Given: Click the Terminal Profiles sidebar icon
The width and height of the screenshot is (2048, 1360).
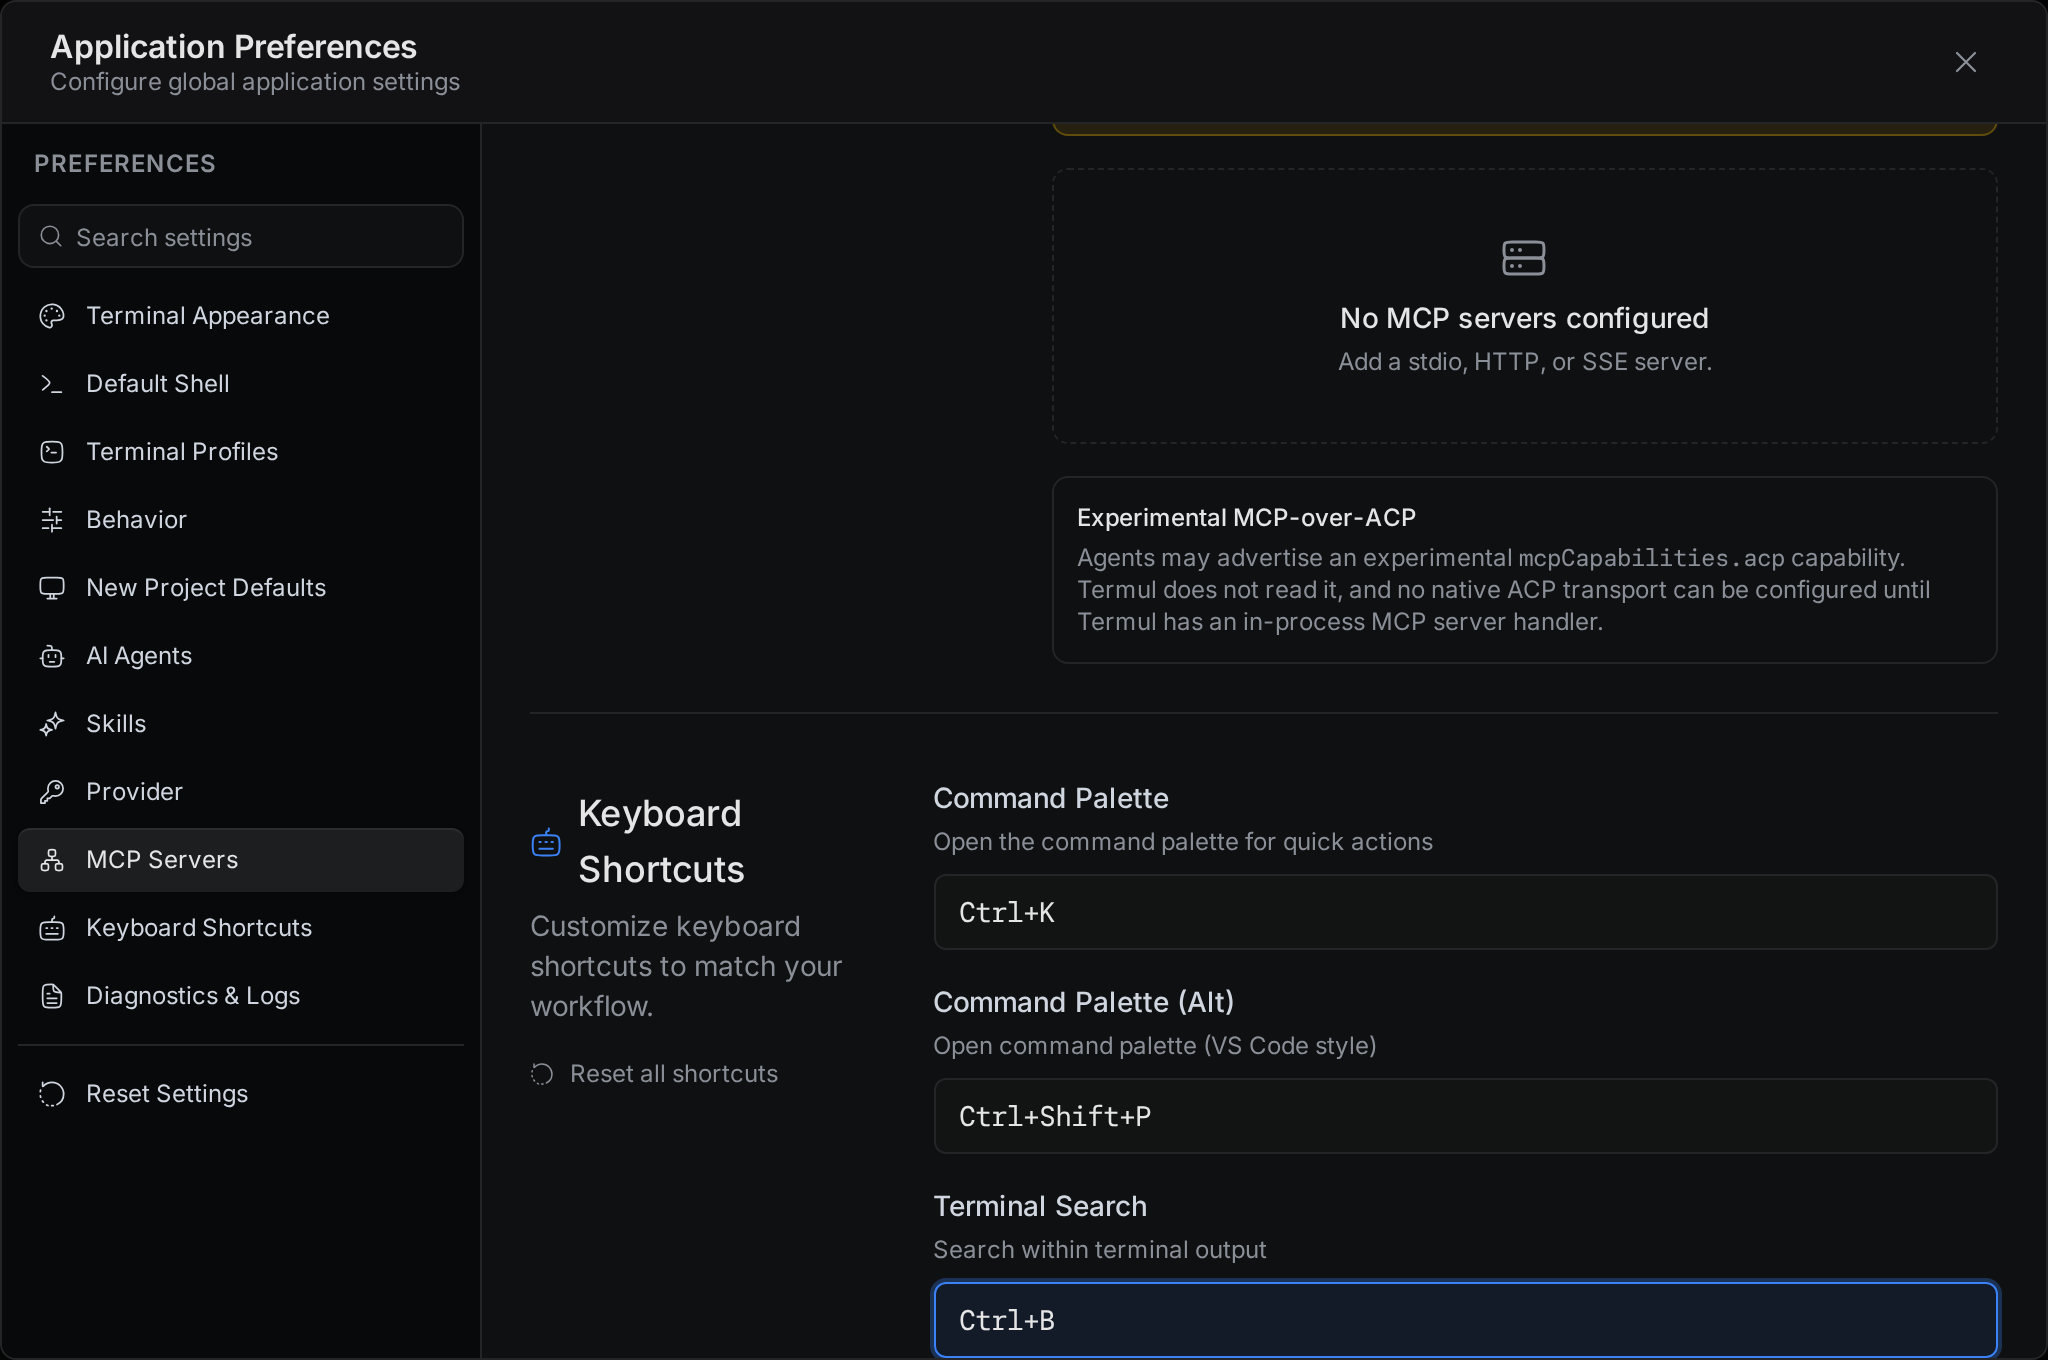Looking at the screenshot, I should click(52, 452).
